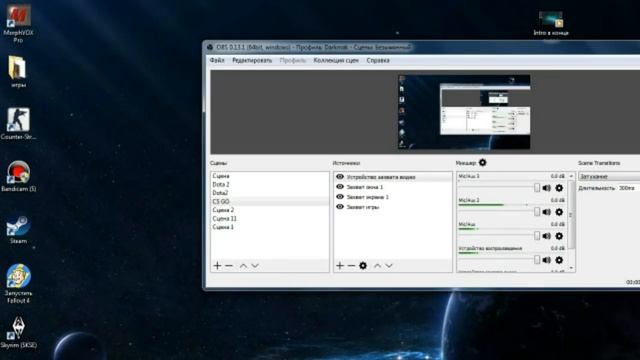Move source up with arrow icon
Image resolution: width=640 pixels, height=360 pixels.
378,266
